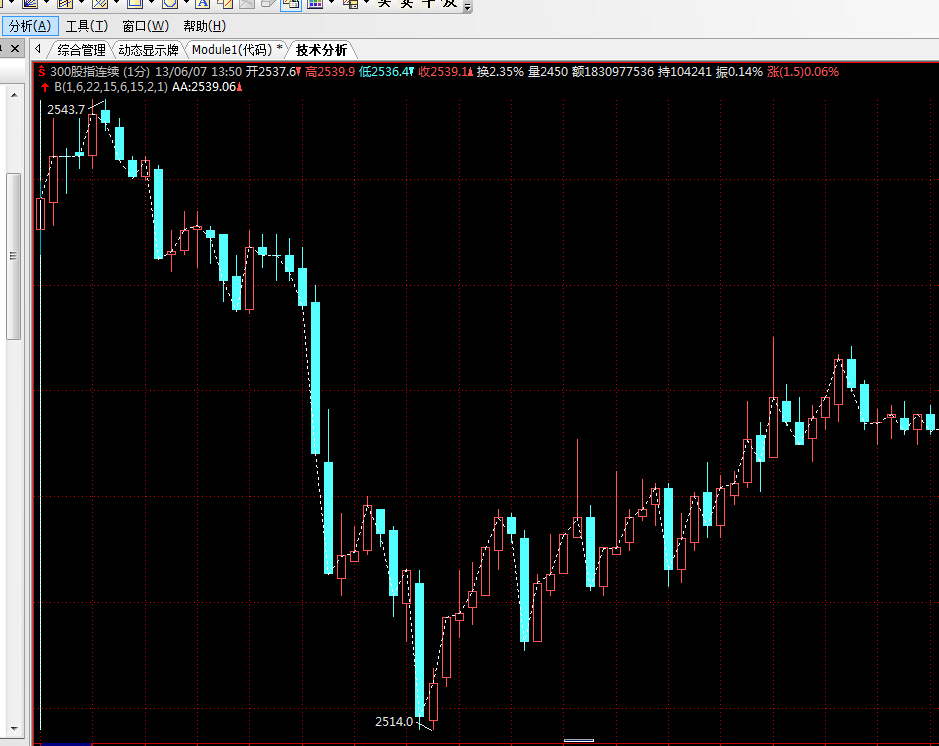This screenshot has width=939, height=746.
Task: Switch to the 动态显示牌 tab
Action: coord(148,50)
